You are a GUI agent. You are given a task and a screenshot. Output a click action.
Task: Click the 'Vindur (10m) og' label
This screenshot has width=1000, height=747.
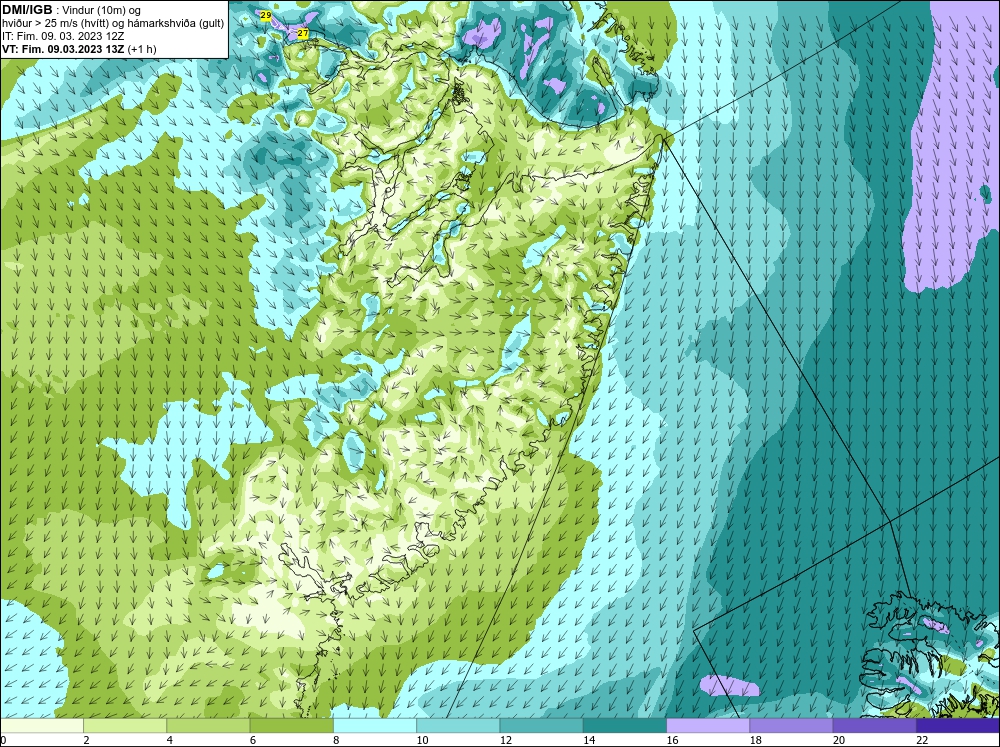pos(102,11)
